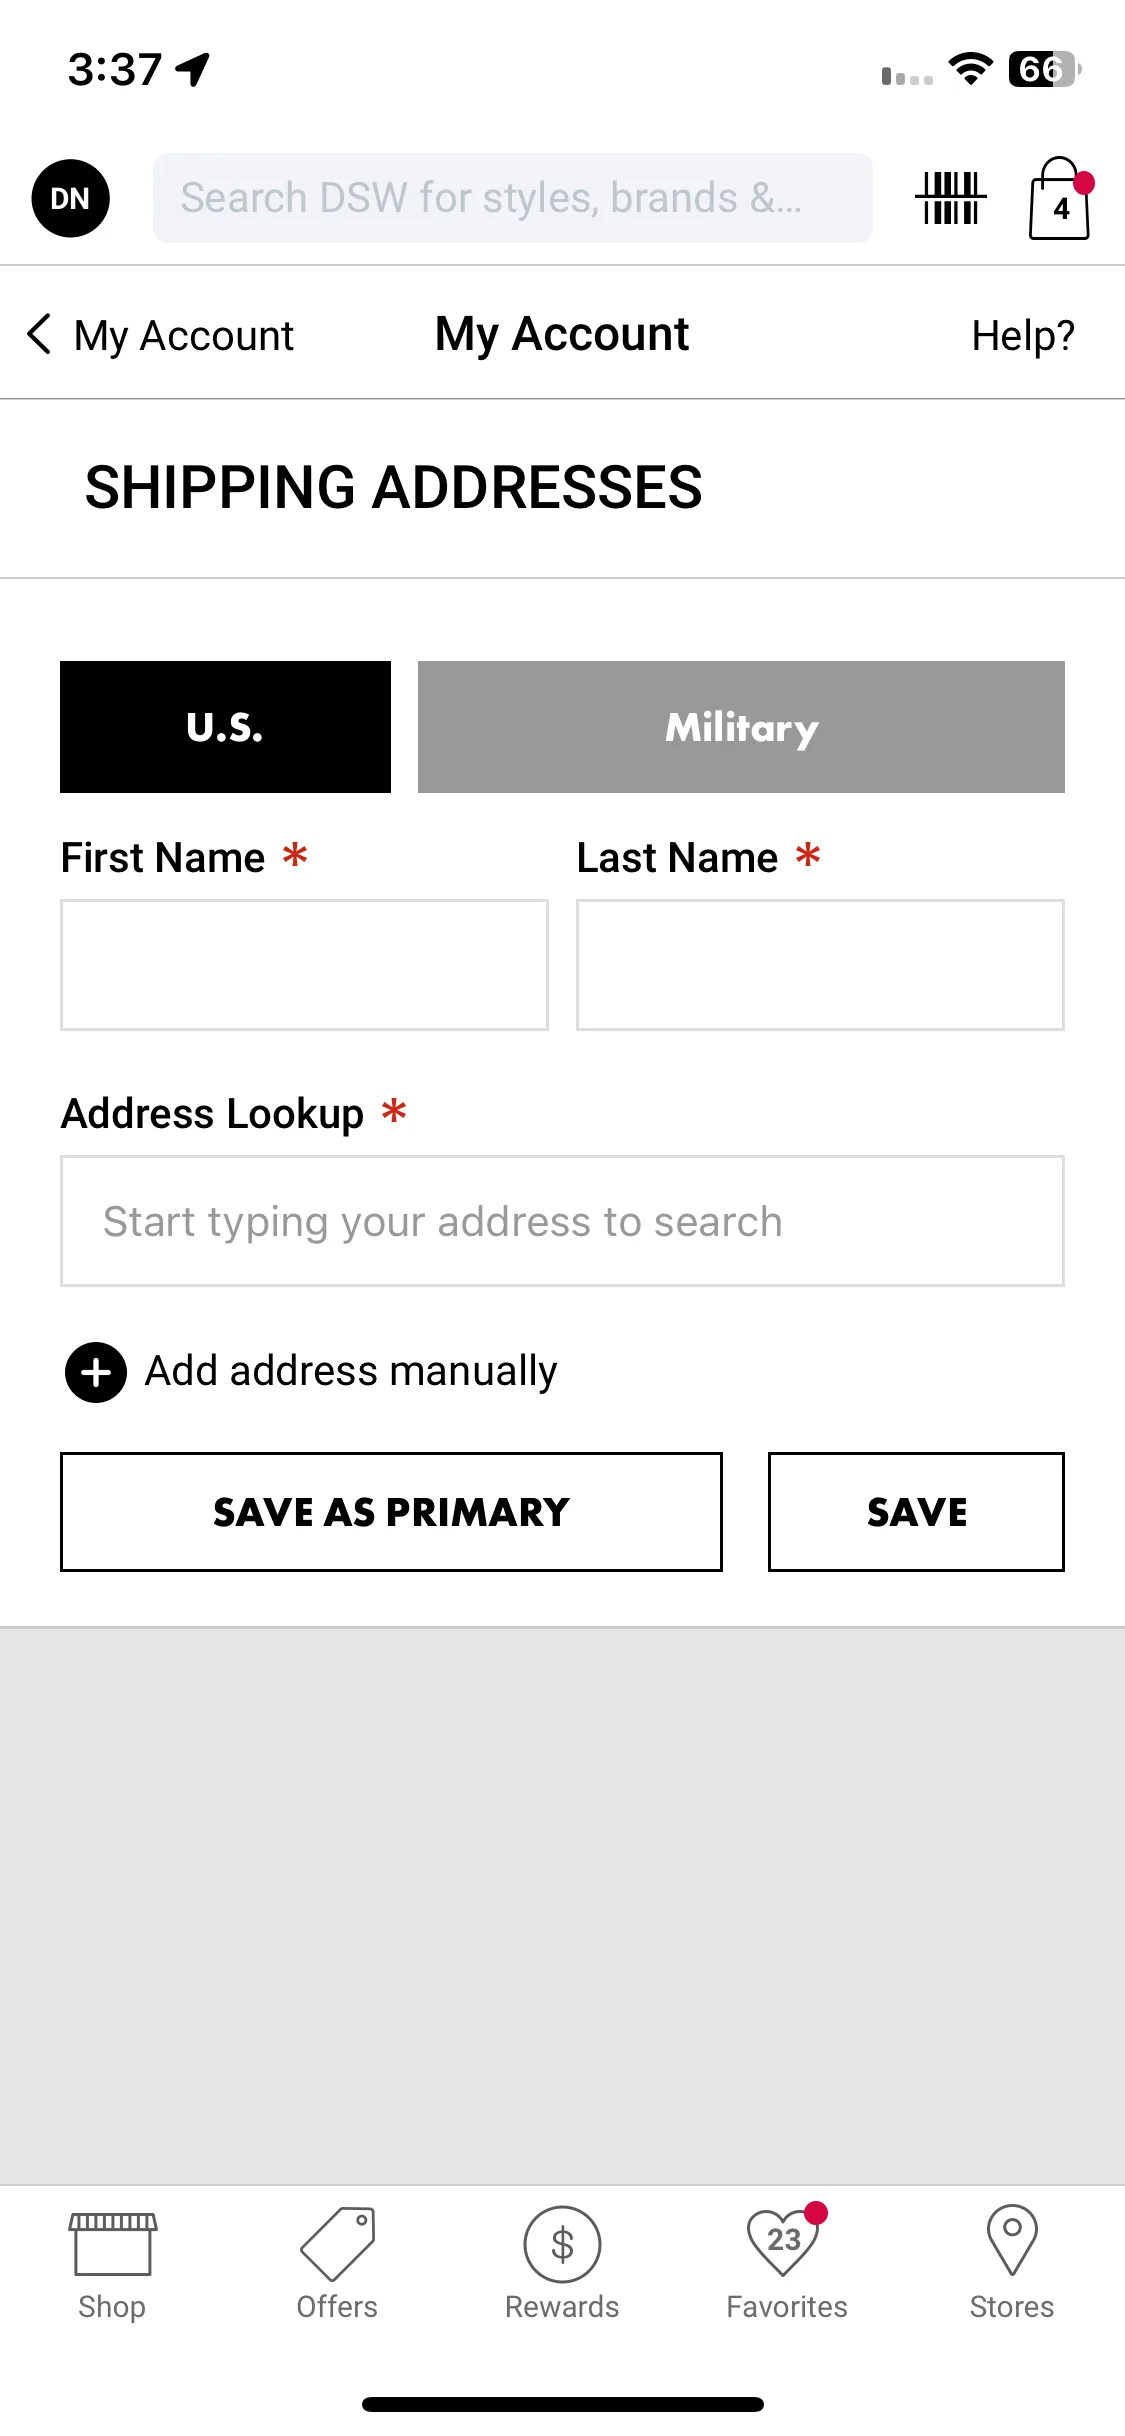
Task: Select the U.S. address type
Action: pyautogui.click(x=225, y=727)
